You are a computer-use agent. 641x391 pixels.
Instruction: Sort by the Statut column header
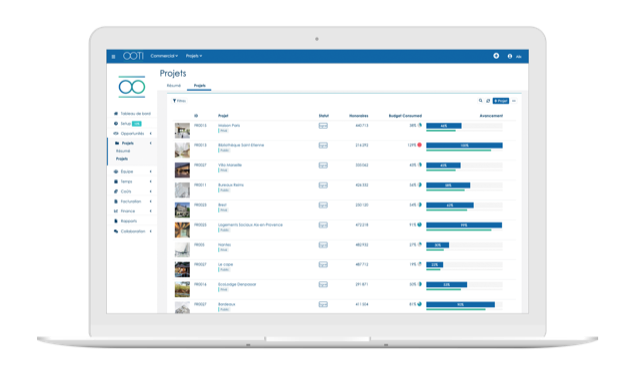pos(323,116)
